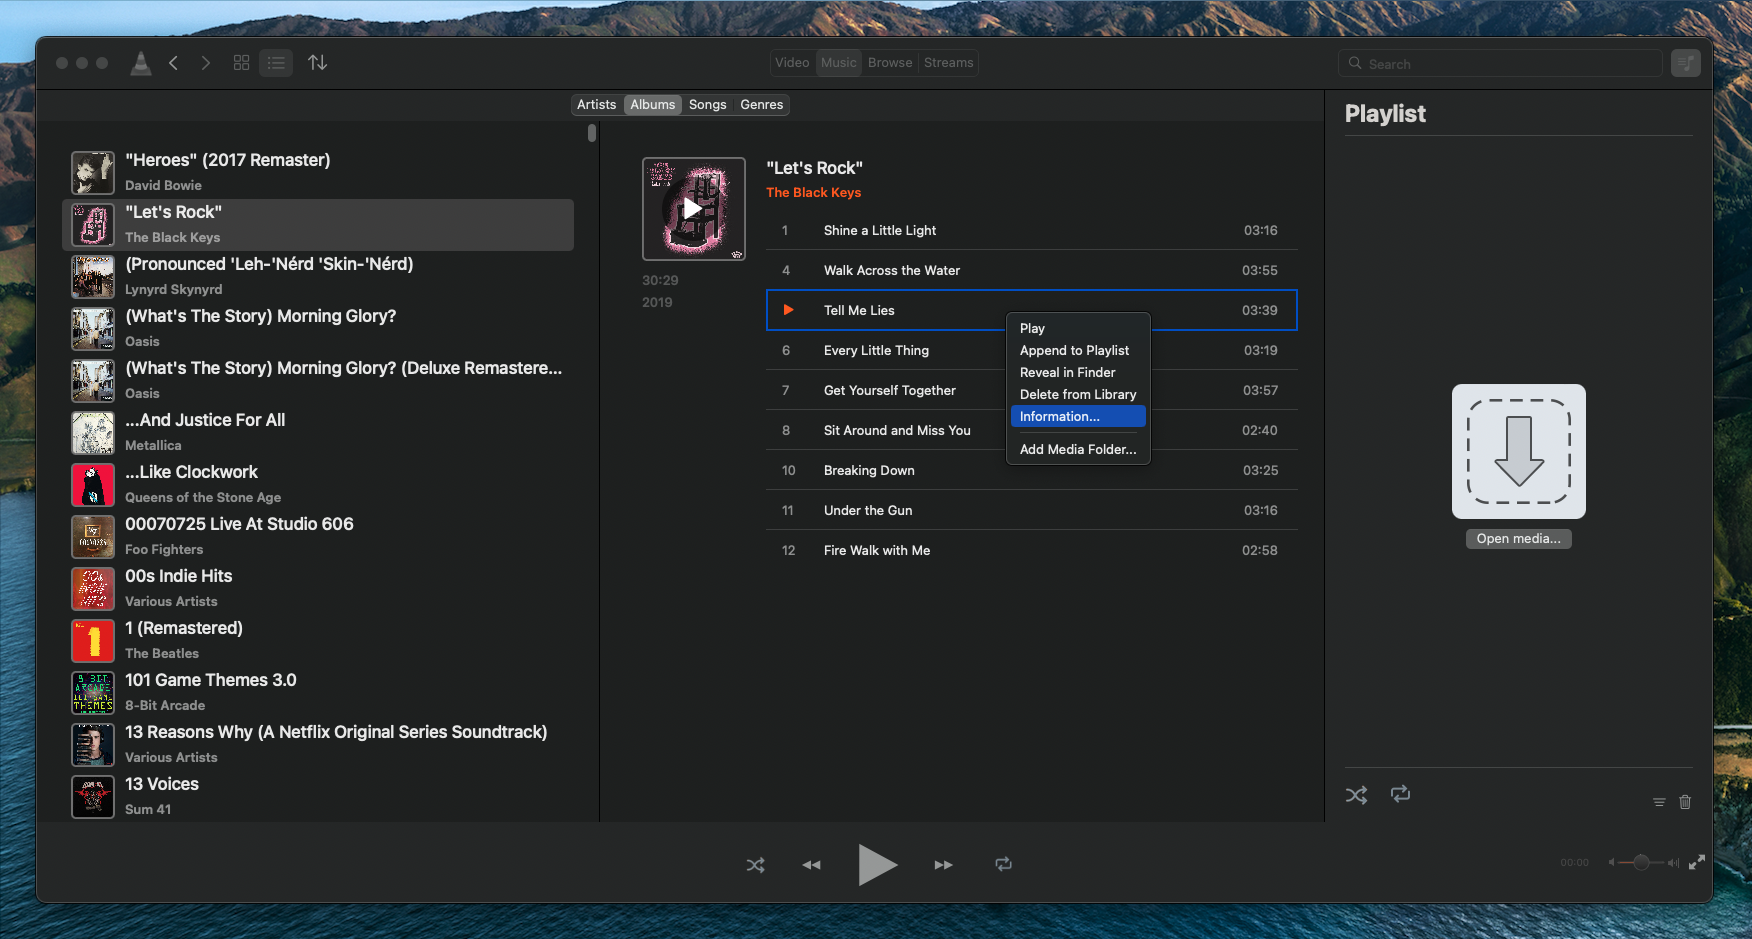Toggle shuffle in bottom playback bar
This screenshot has width=1752, height=939.
(x=755, y=865)
